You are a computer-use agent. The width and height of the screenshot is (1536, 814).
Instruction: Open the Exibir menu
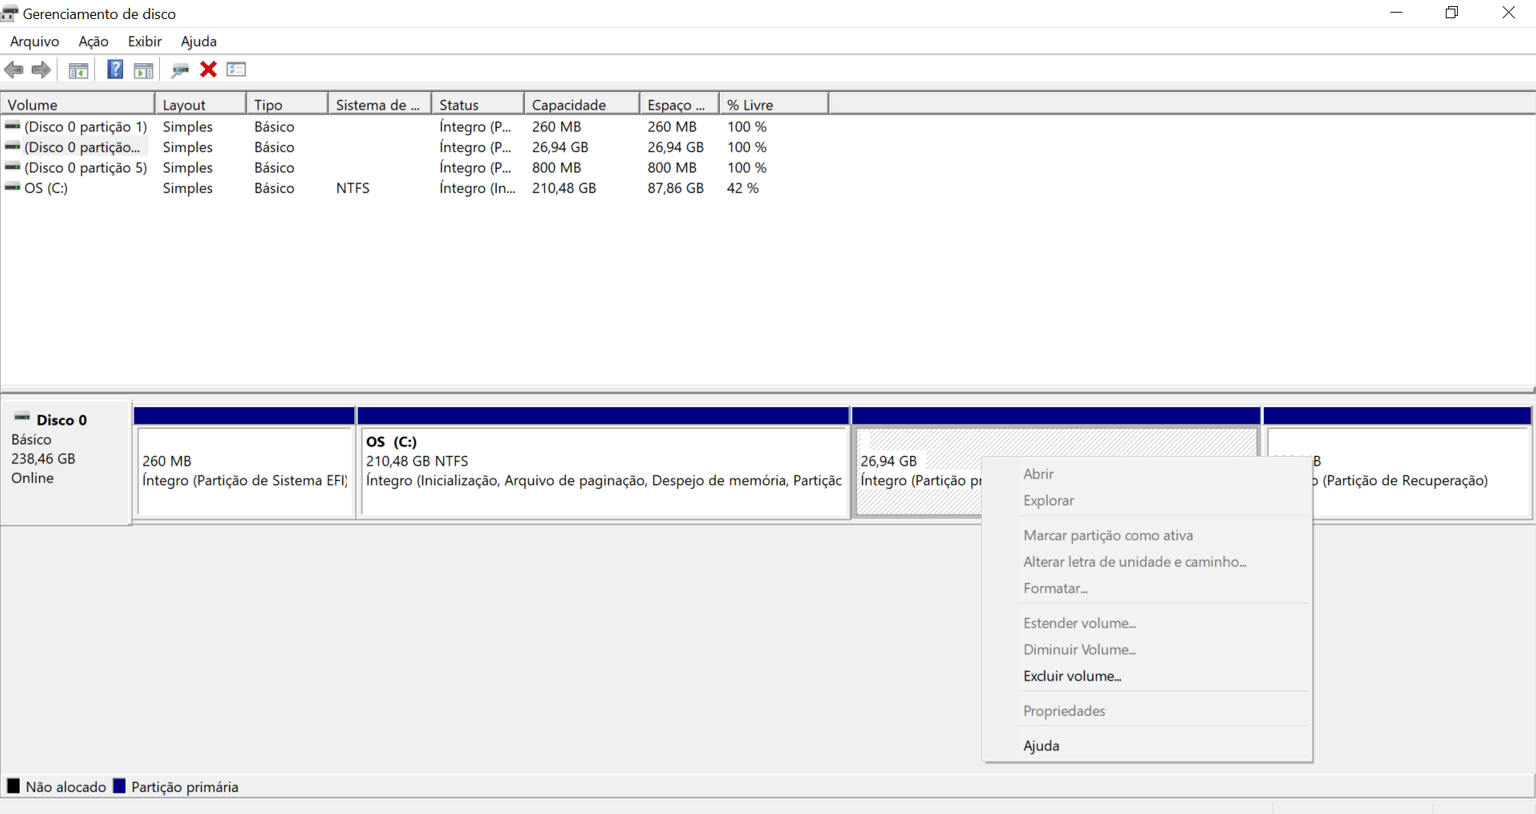point(144,41)
